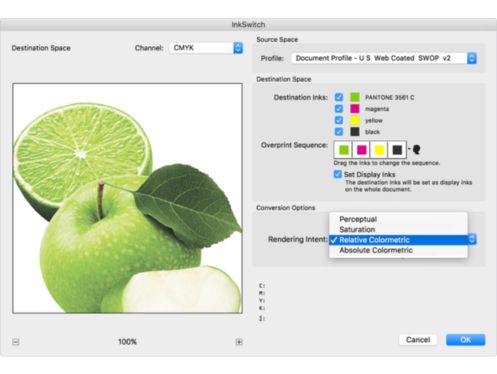Select magenta ink in Overprint Sequence
This screenshot has height=374, width=497.
[x=362, y=150]
